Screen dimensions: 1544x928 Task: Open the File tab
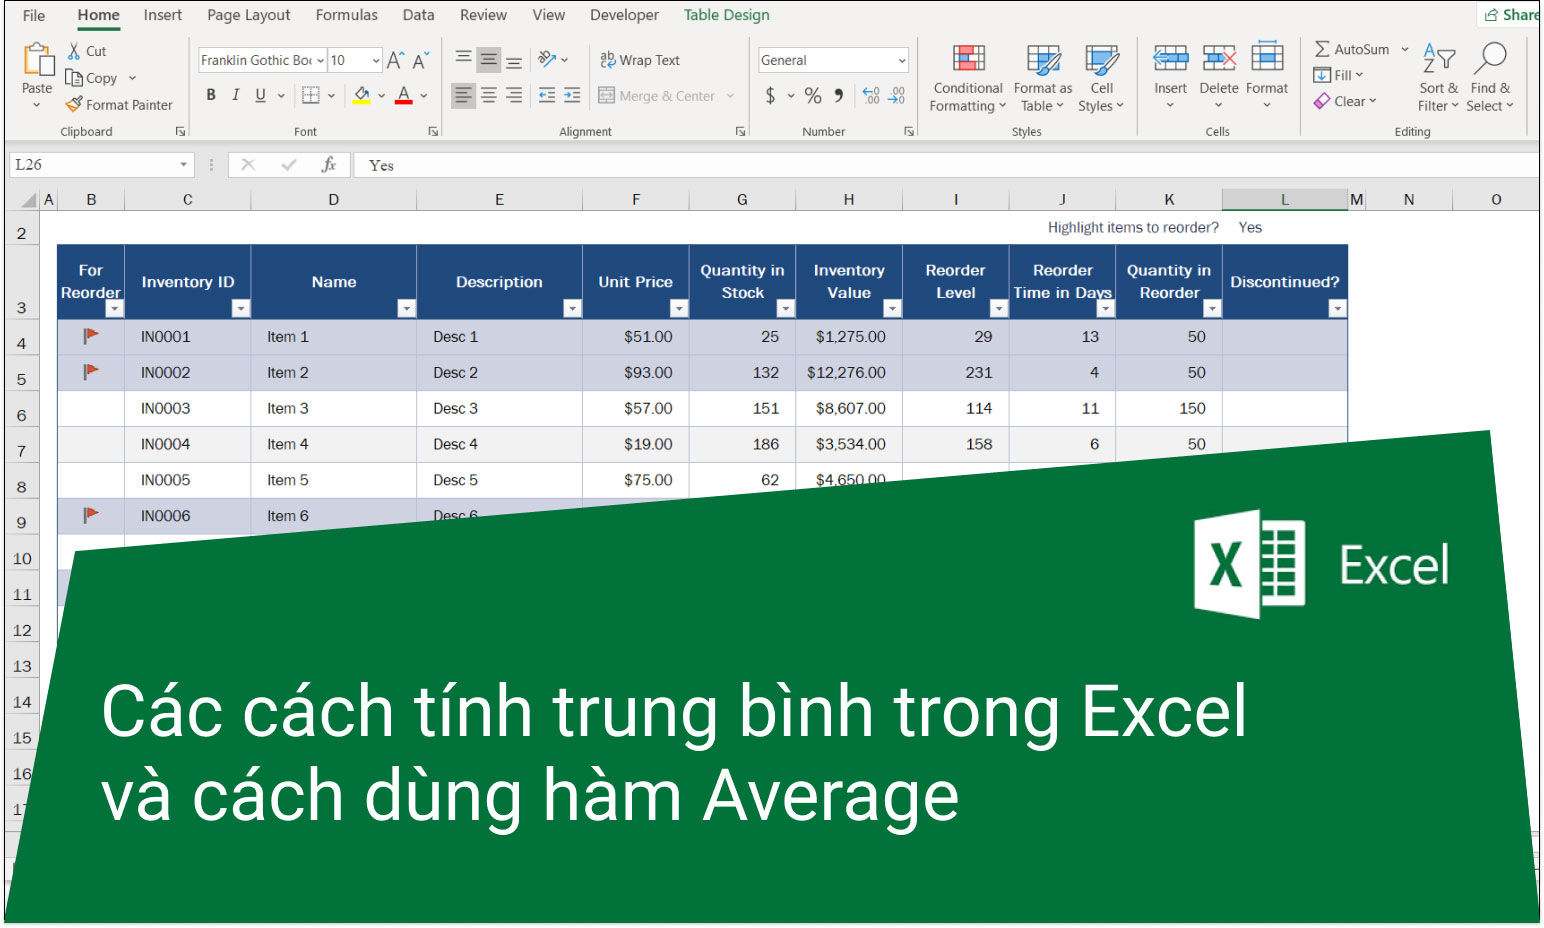(x=34, y=15)
